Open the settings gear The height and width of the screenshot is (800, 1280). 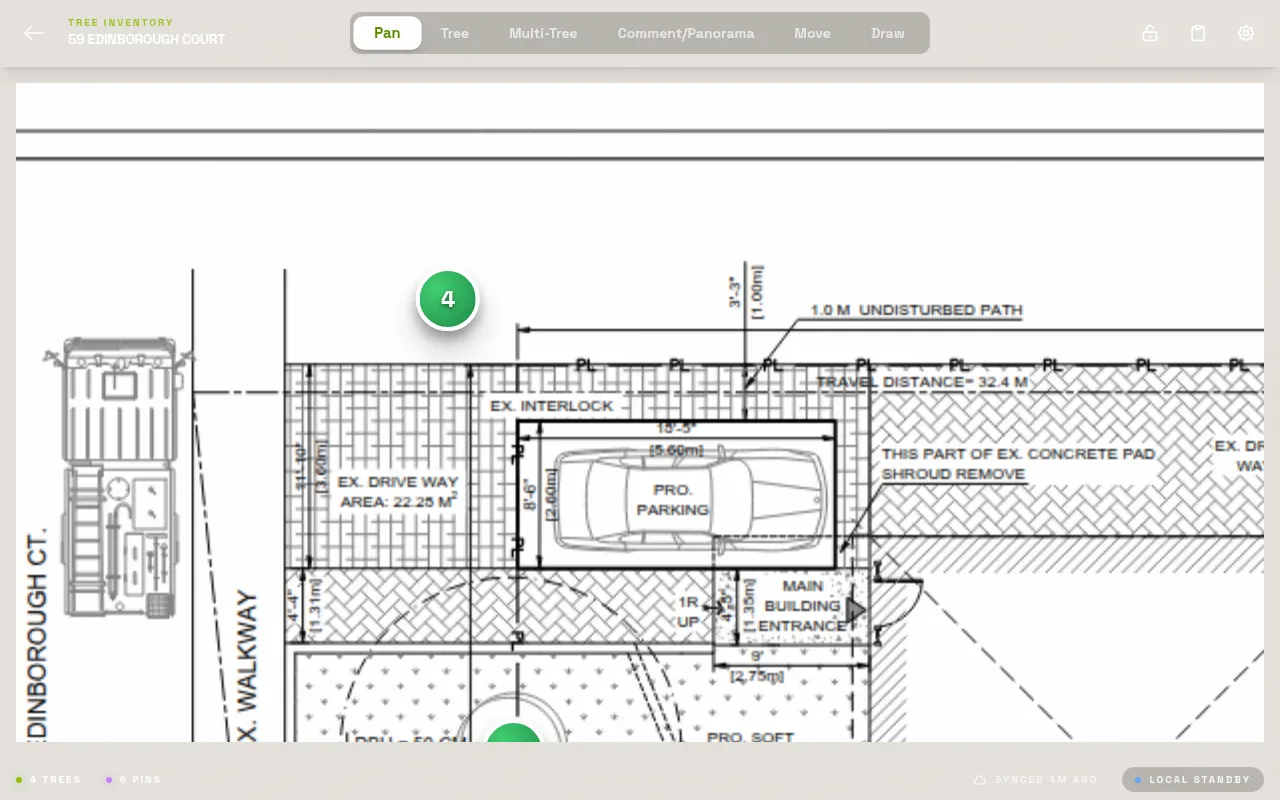tap(1246, 33)
